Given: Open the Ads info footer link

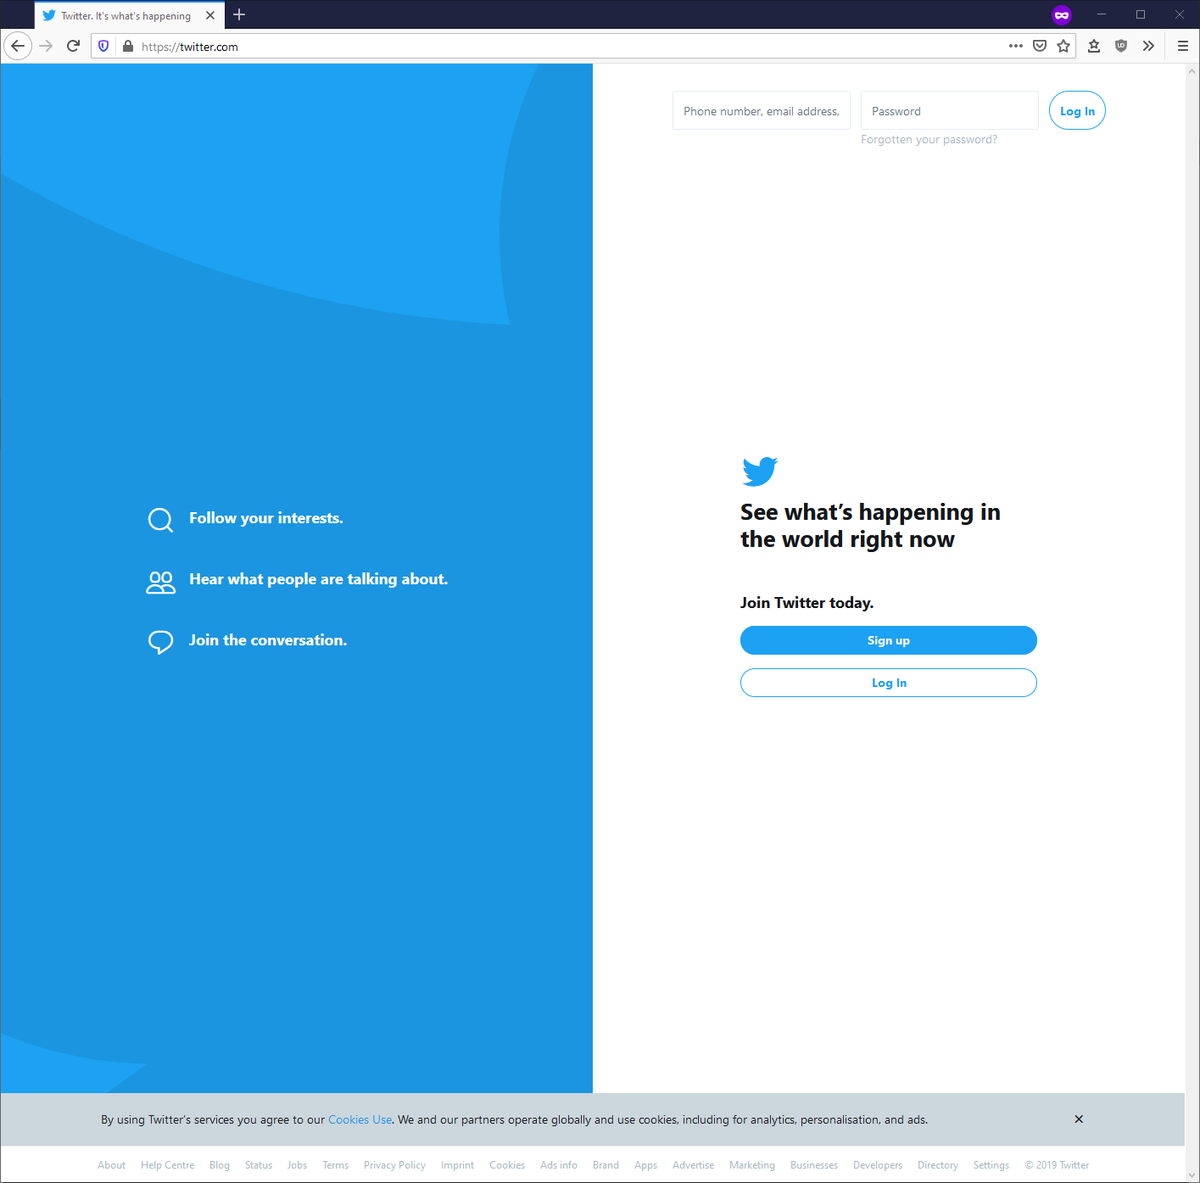Looking at the screenshot, I should click(x=558, y=1165).
